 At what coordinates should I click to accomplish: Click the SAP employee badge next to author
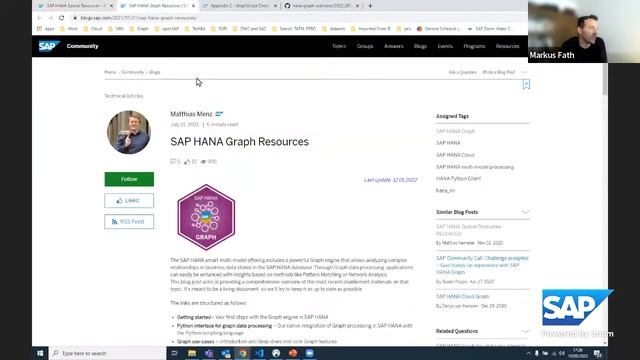[x=219, y=114]
